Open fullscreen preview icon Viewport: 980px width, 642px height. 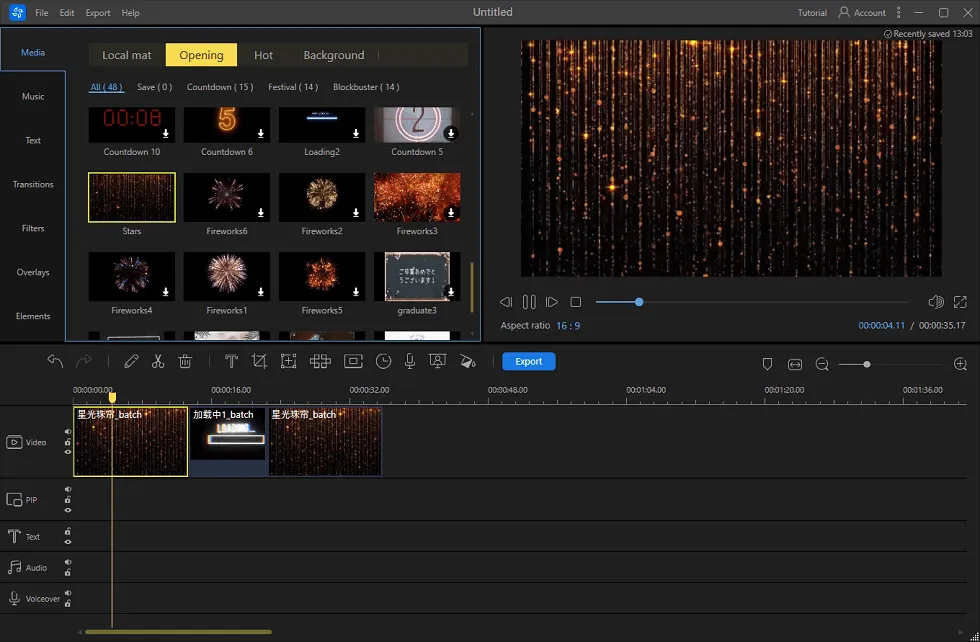(x=960, y=302)
